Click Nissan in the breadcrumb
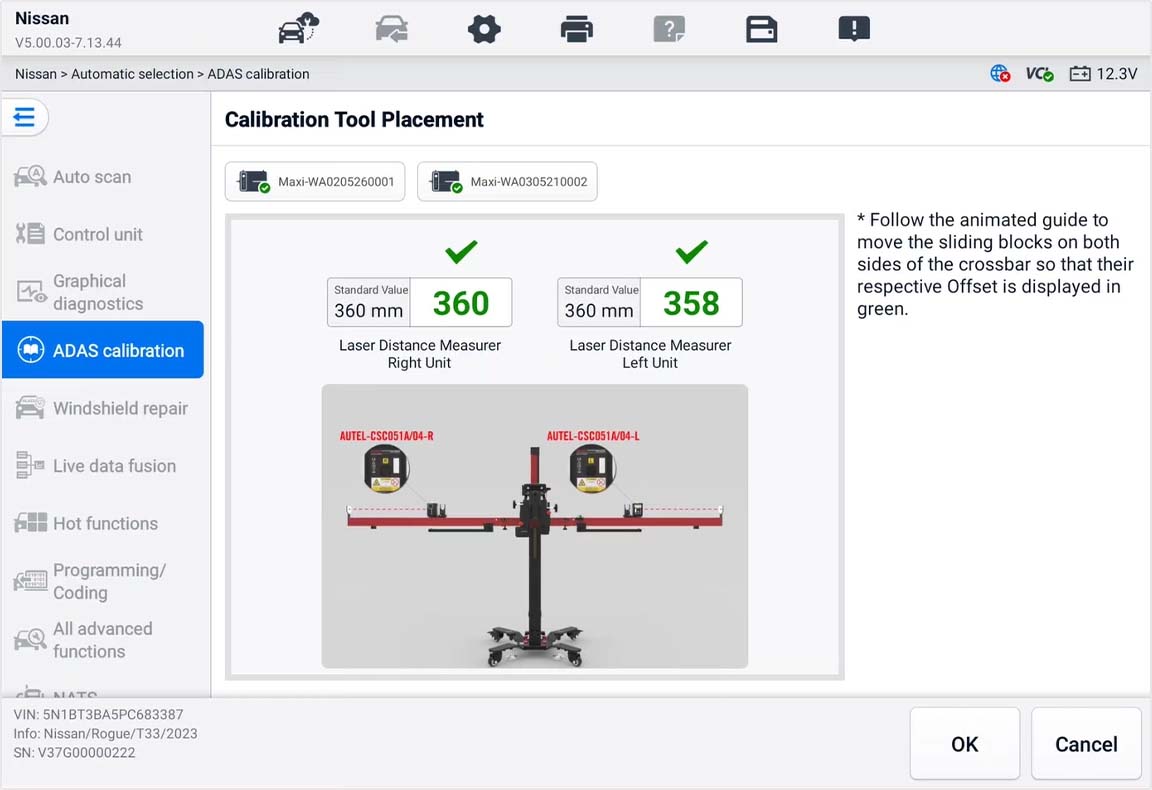1152x790 pixels. (x=35, y=73)
